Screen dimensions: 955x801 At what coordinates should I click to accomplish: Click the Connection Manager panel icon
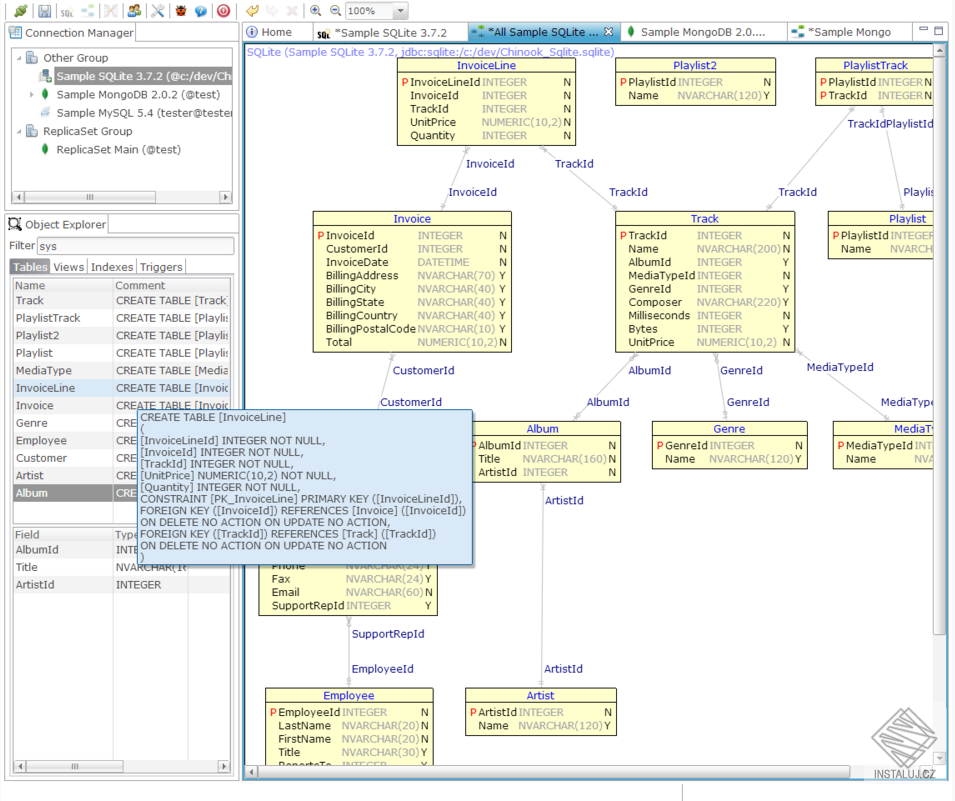pos(15,32)
